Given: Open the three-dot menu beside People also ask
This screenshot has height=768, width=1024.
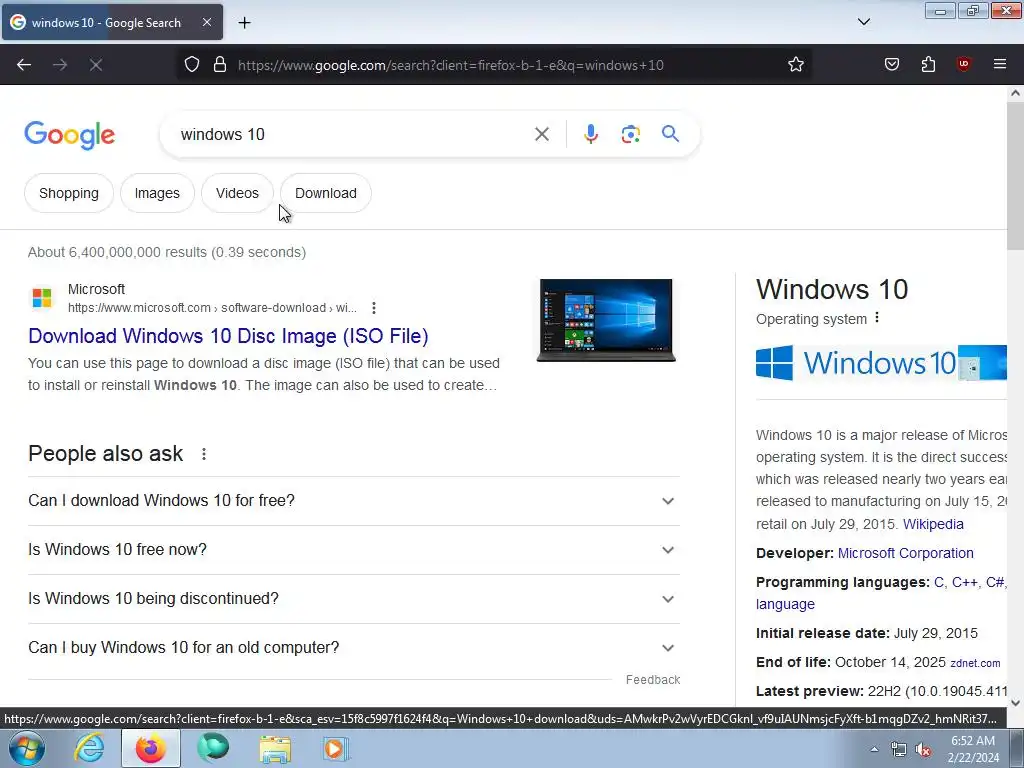Looking at the screenshot, I should point(204,454).
